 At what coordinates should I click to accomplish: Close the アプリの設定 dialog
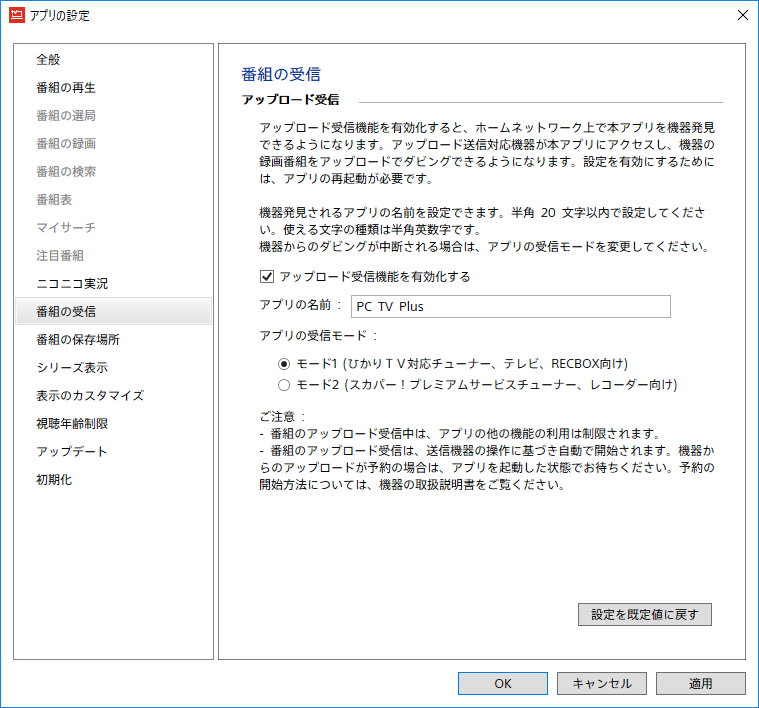coord(743,15)
